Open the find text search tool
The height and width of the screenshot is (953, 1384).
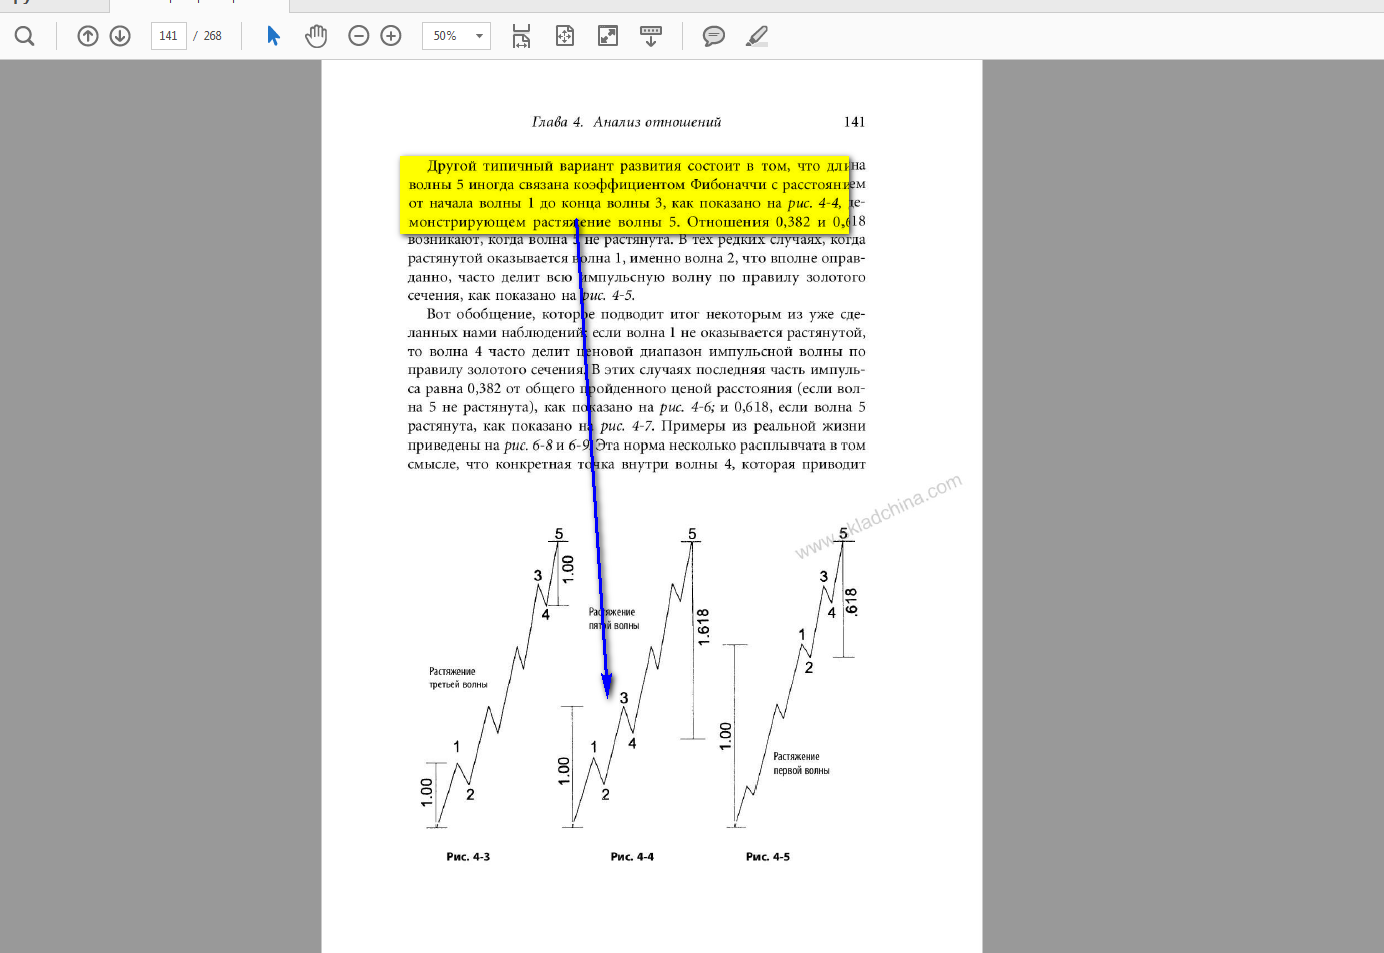pyautogui.click(x=25, y=36)
